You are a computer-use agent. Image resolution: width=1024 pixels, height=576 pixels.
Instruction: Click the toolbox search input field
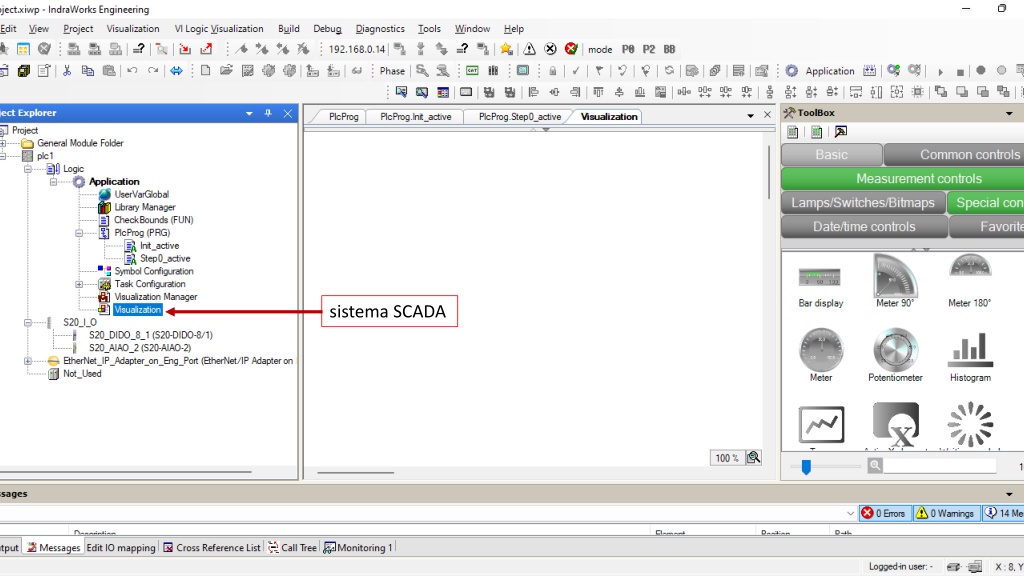(x=939, y=466)
